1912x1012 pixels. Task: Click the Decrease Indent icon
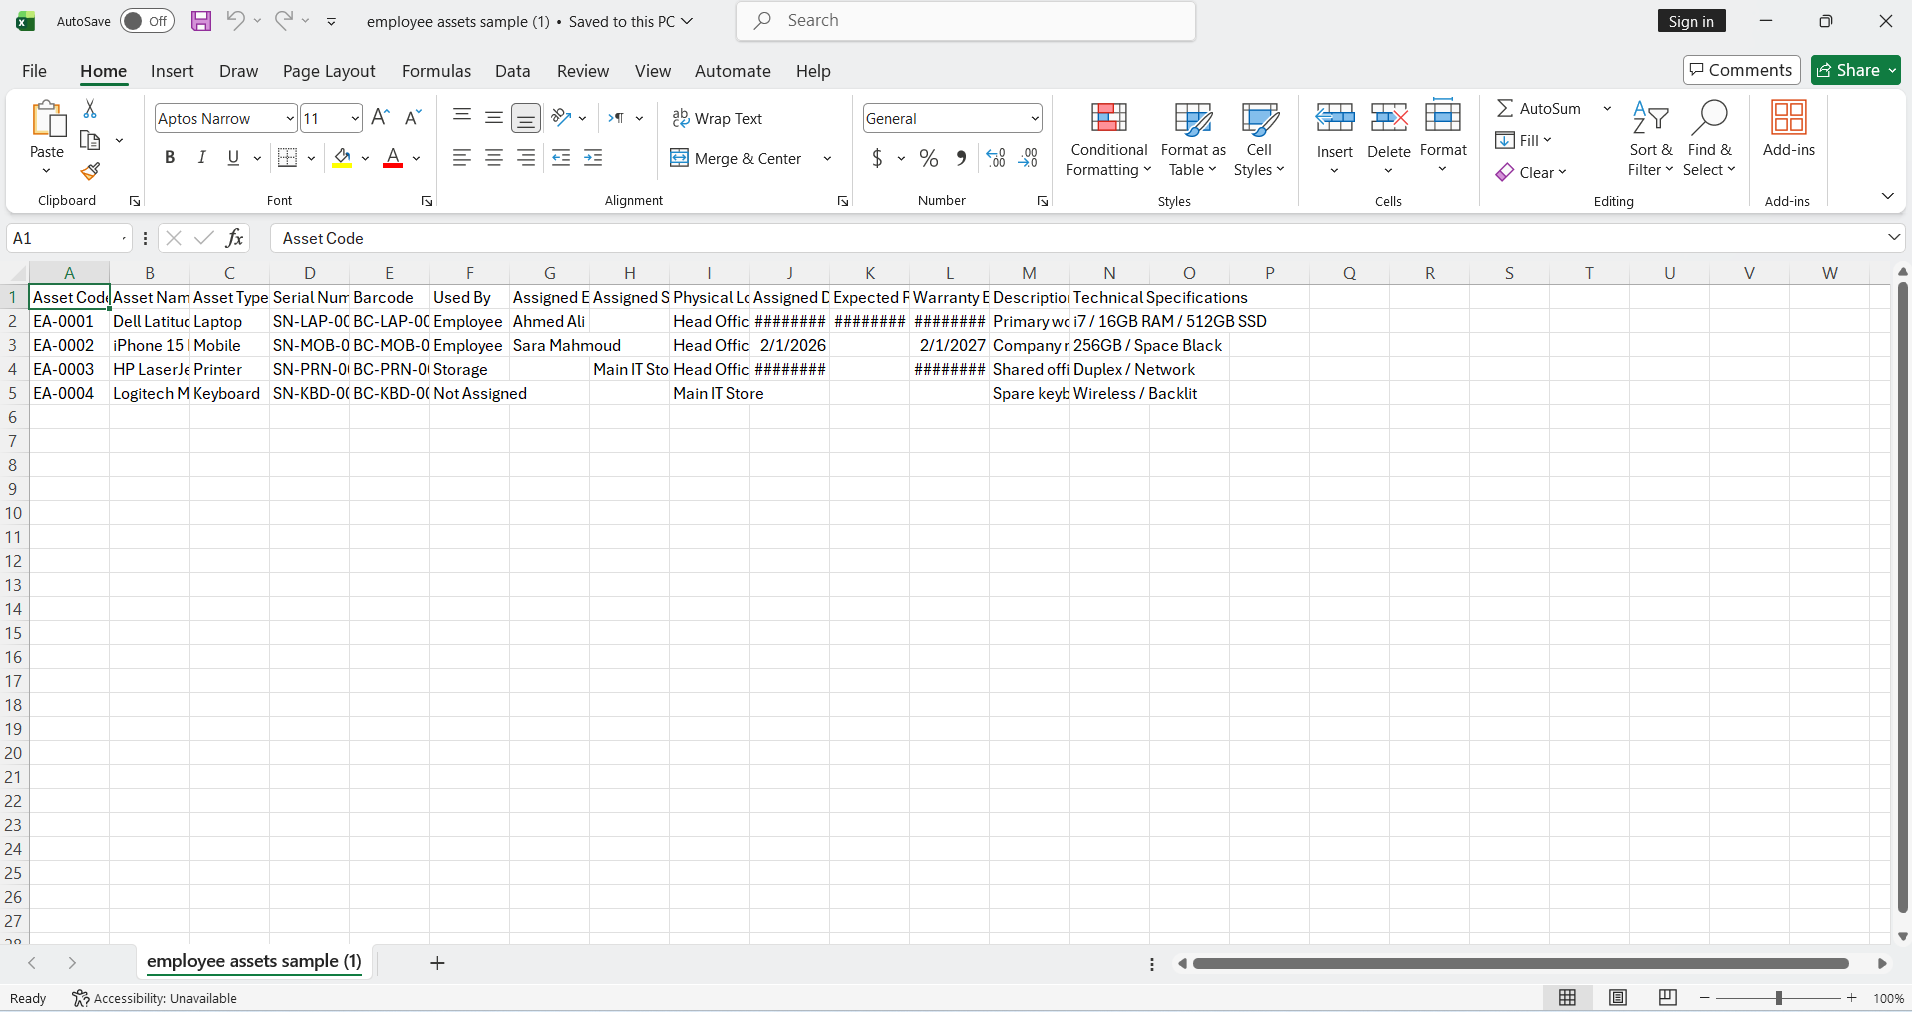(561, 158)
